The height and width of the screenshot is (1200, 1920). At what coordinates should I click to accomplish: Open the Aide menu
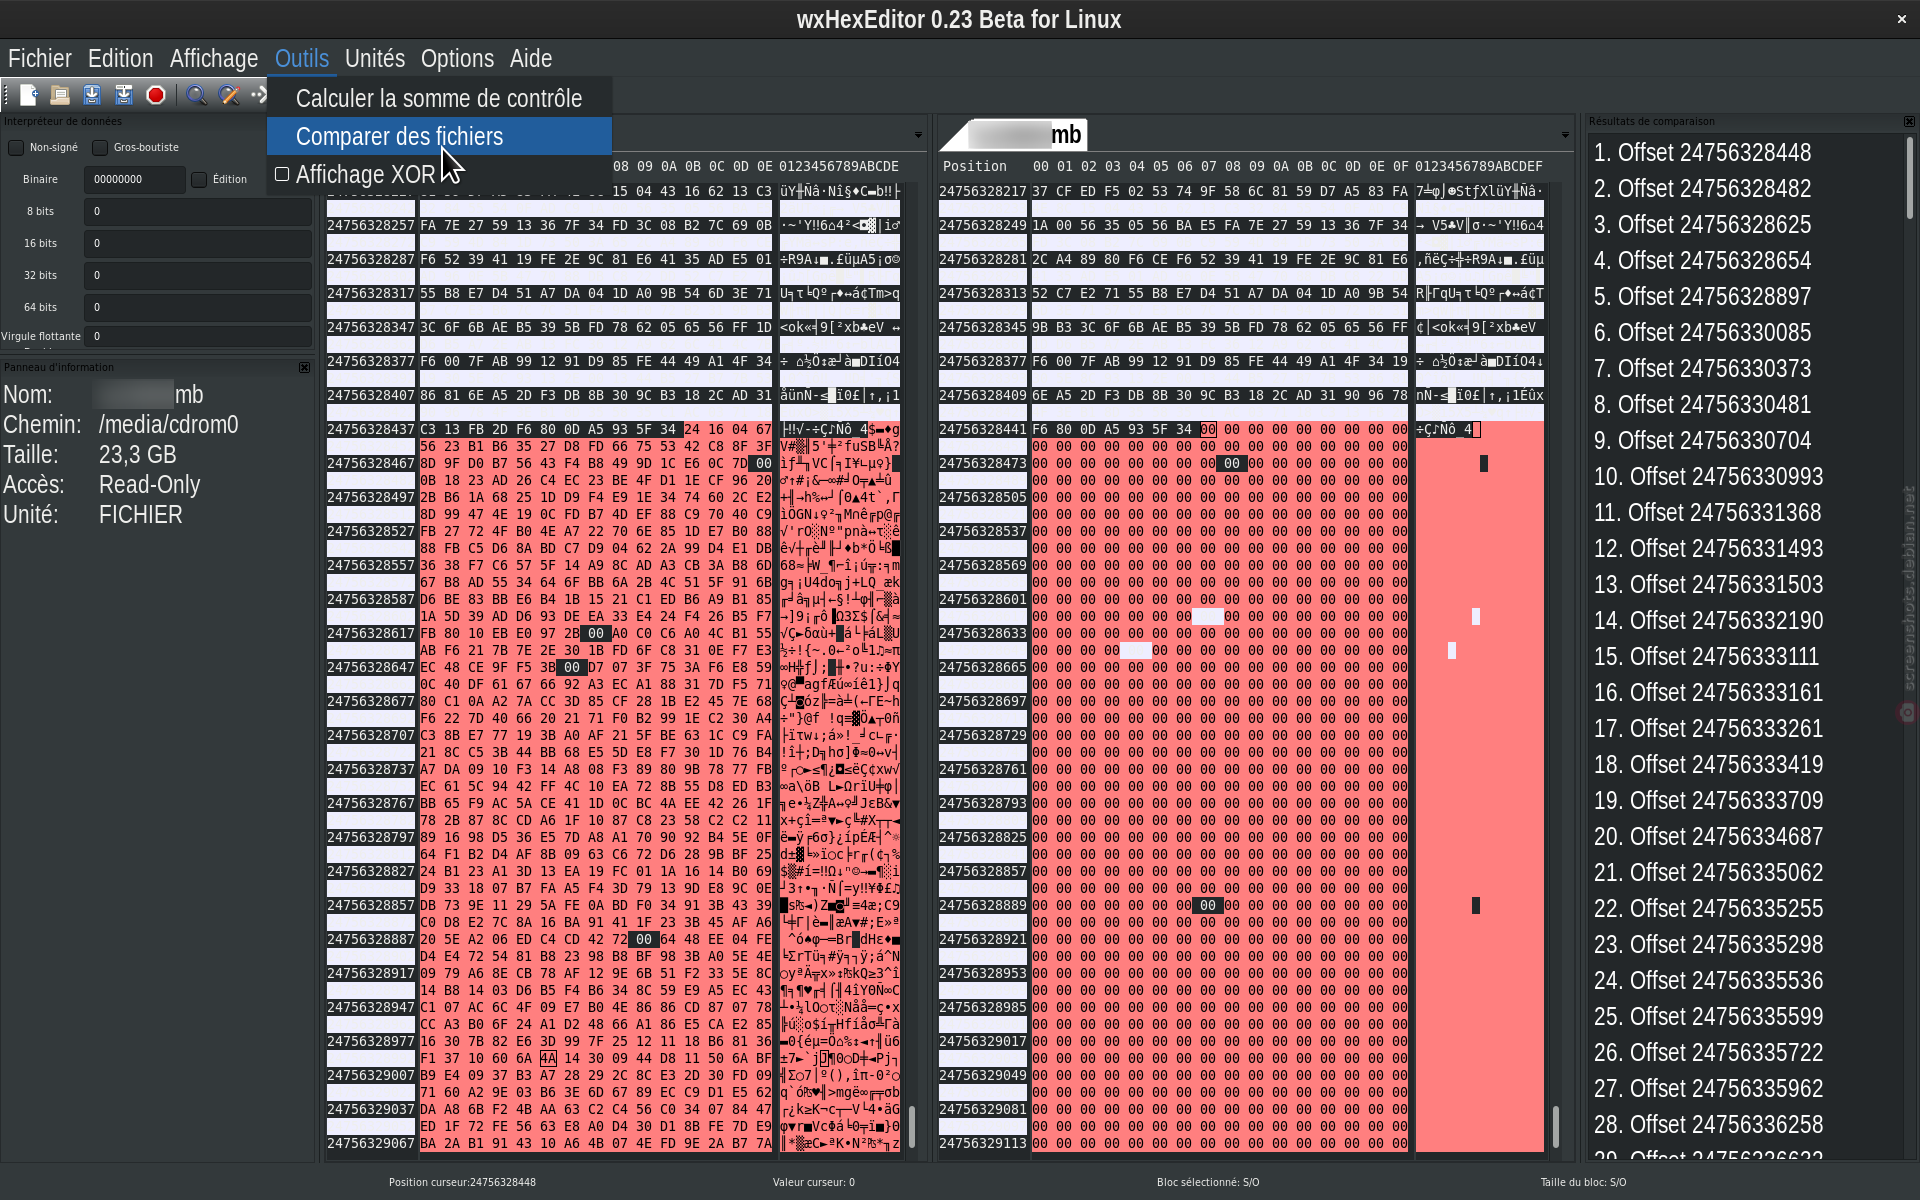pos(531,58)
